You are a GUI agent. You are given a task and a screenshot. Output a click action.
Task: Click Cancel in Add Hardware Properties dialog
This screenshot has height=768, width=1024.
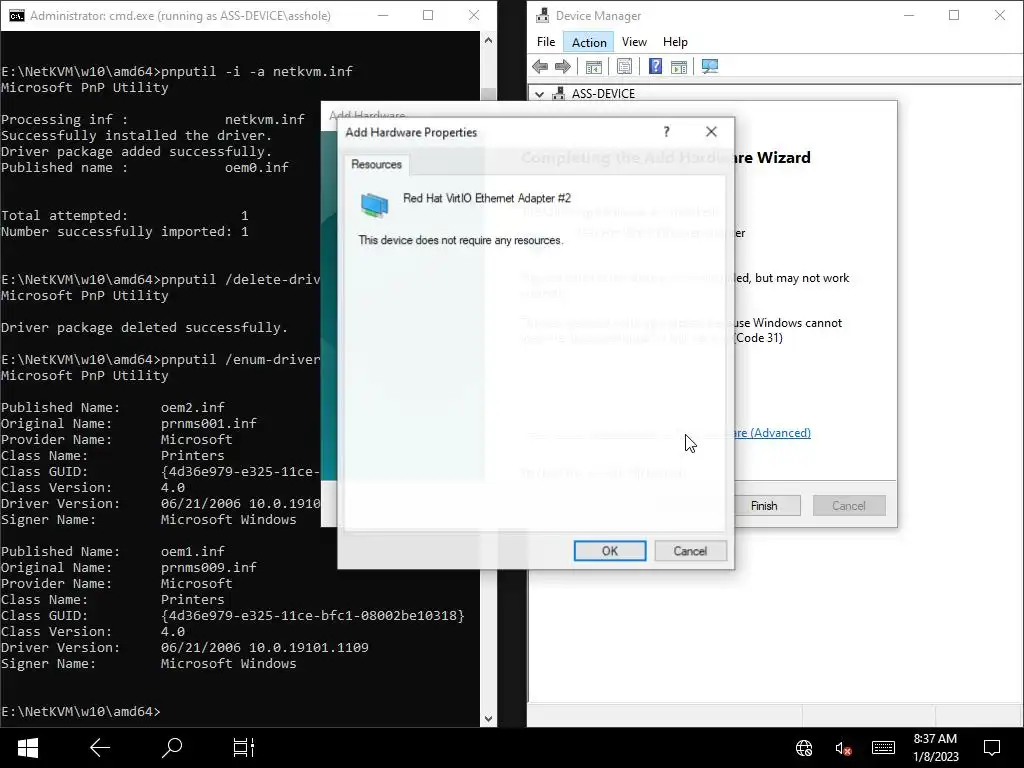[690, 551]
